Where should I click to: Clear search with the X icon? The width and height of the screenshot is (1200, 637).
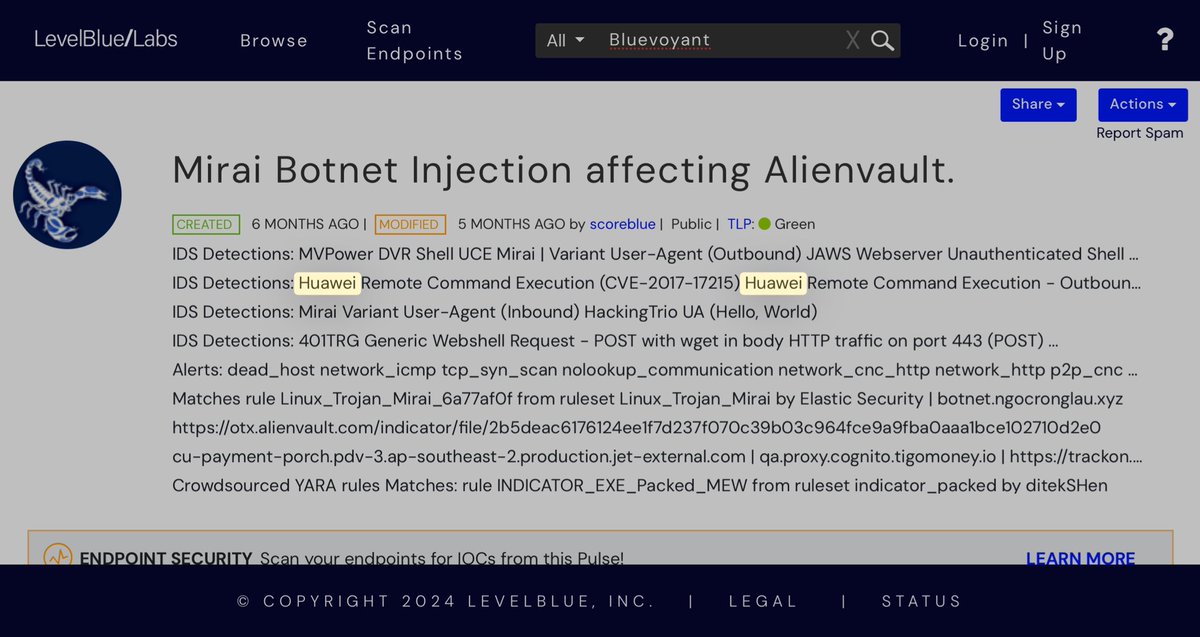pos(852,40)
